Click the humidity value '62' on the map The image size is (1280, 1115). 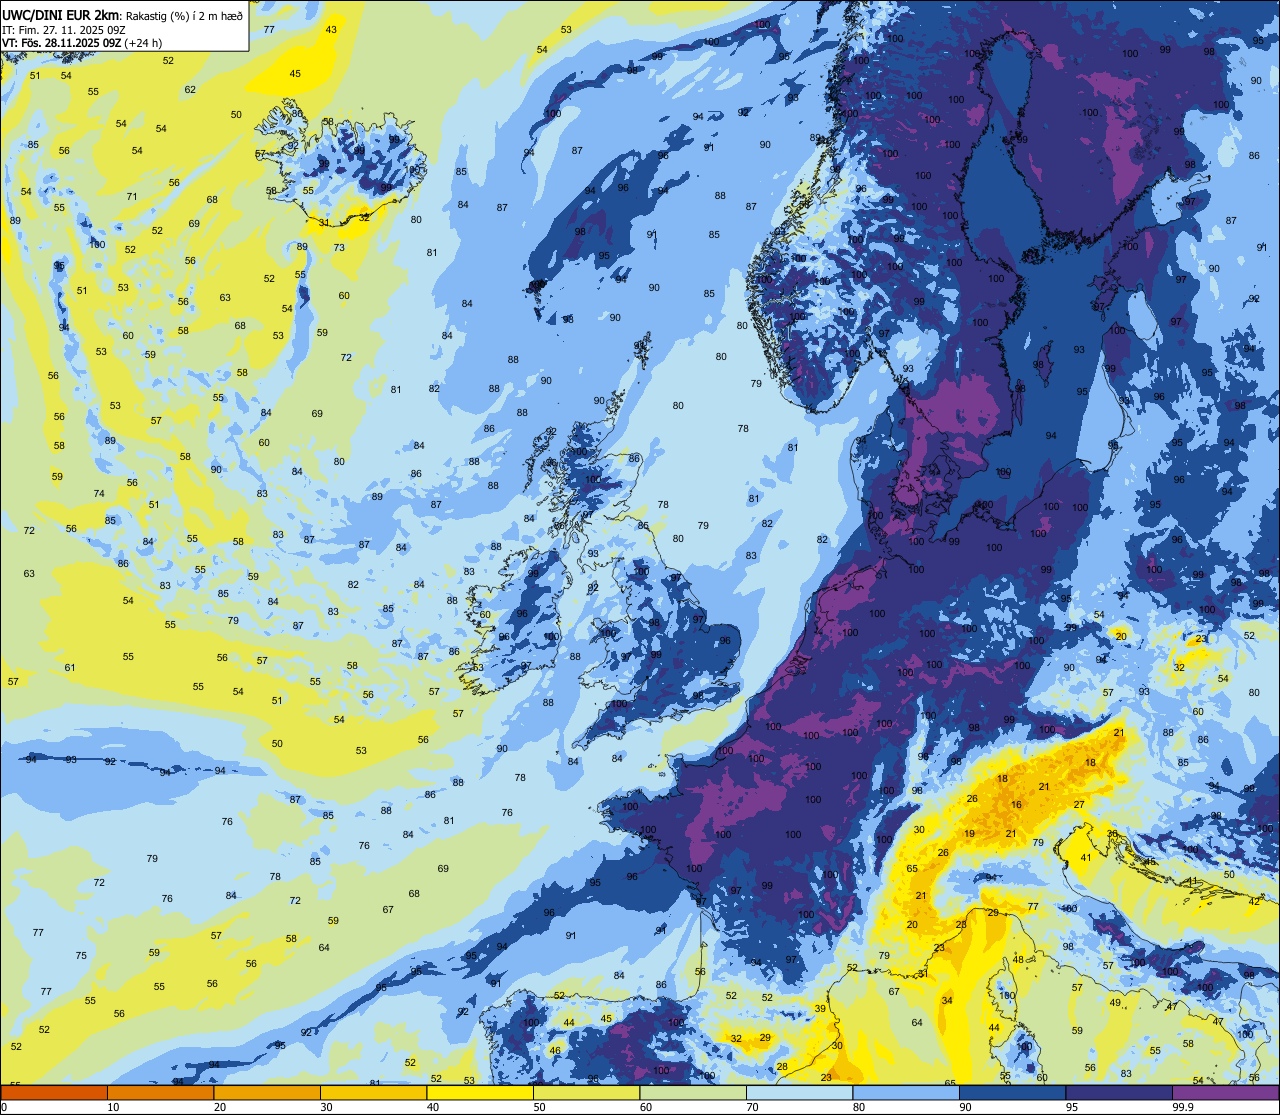point(190,90)
